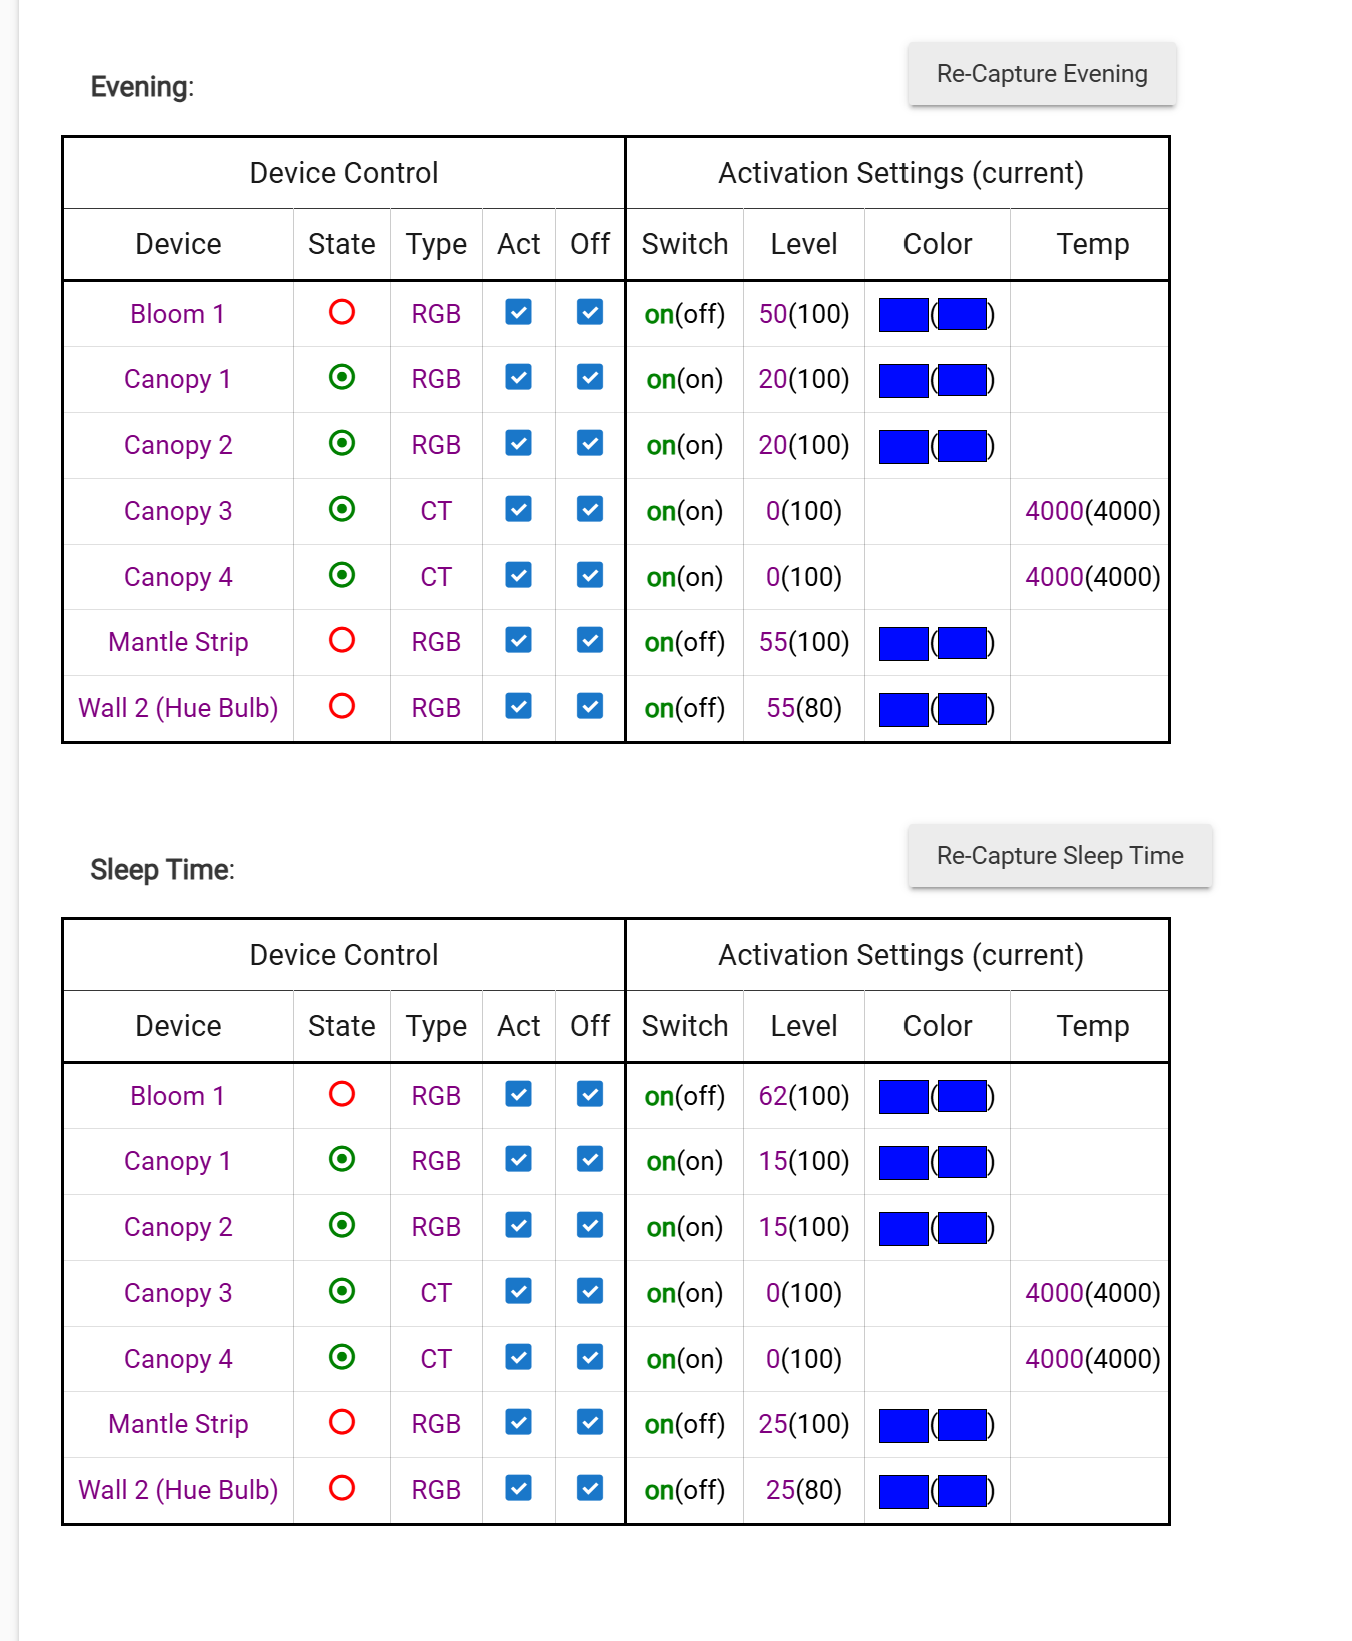Screen dimensions: 1352x1641
Task: Click Wall 2 (Hue Bulb) state icon in Evening
Action: pos(342,707)
